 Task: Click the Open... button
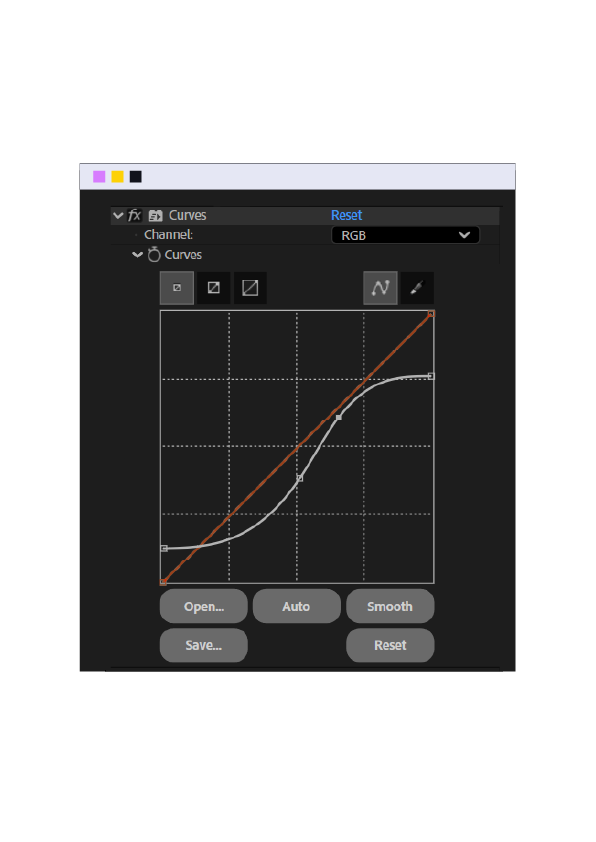[x=203, y=606]
